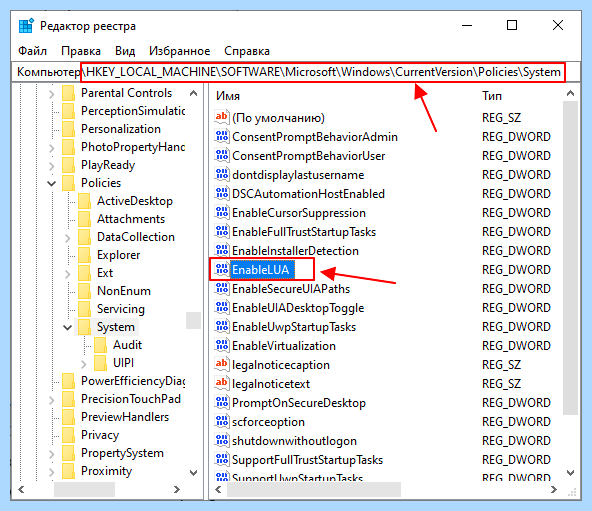This screenshot has height=511, width=592.
Task: Select the Privacy key
Action: [x=100, y=435]
